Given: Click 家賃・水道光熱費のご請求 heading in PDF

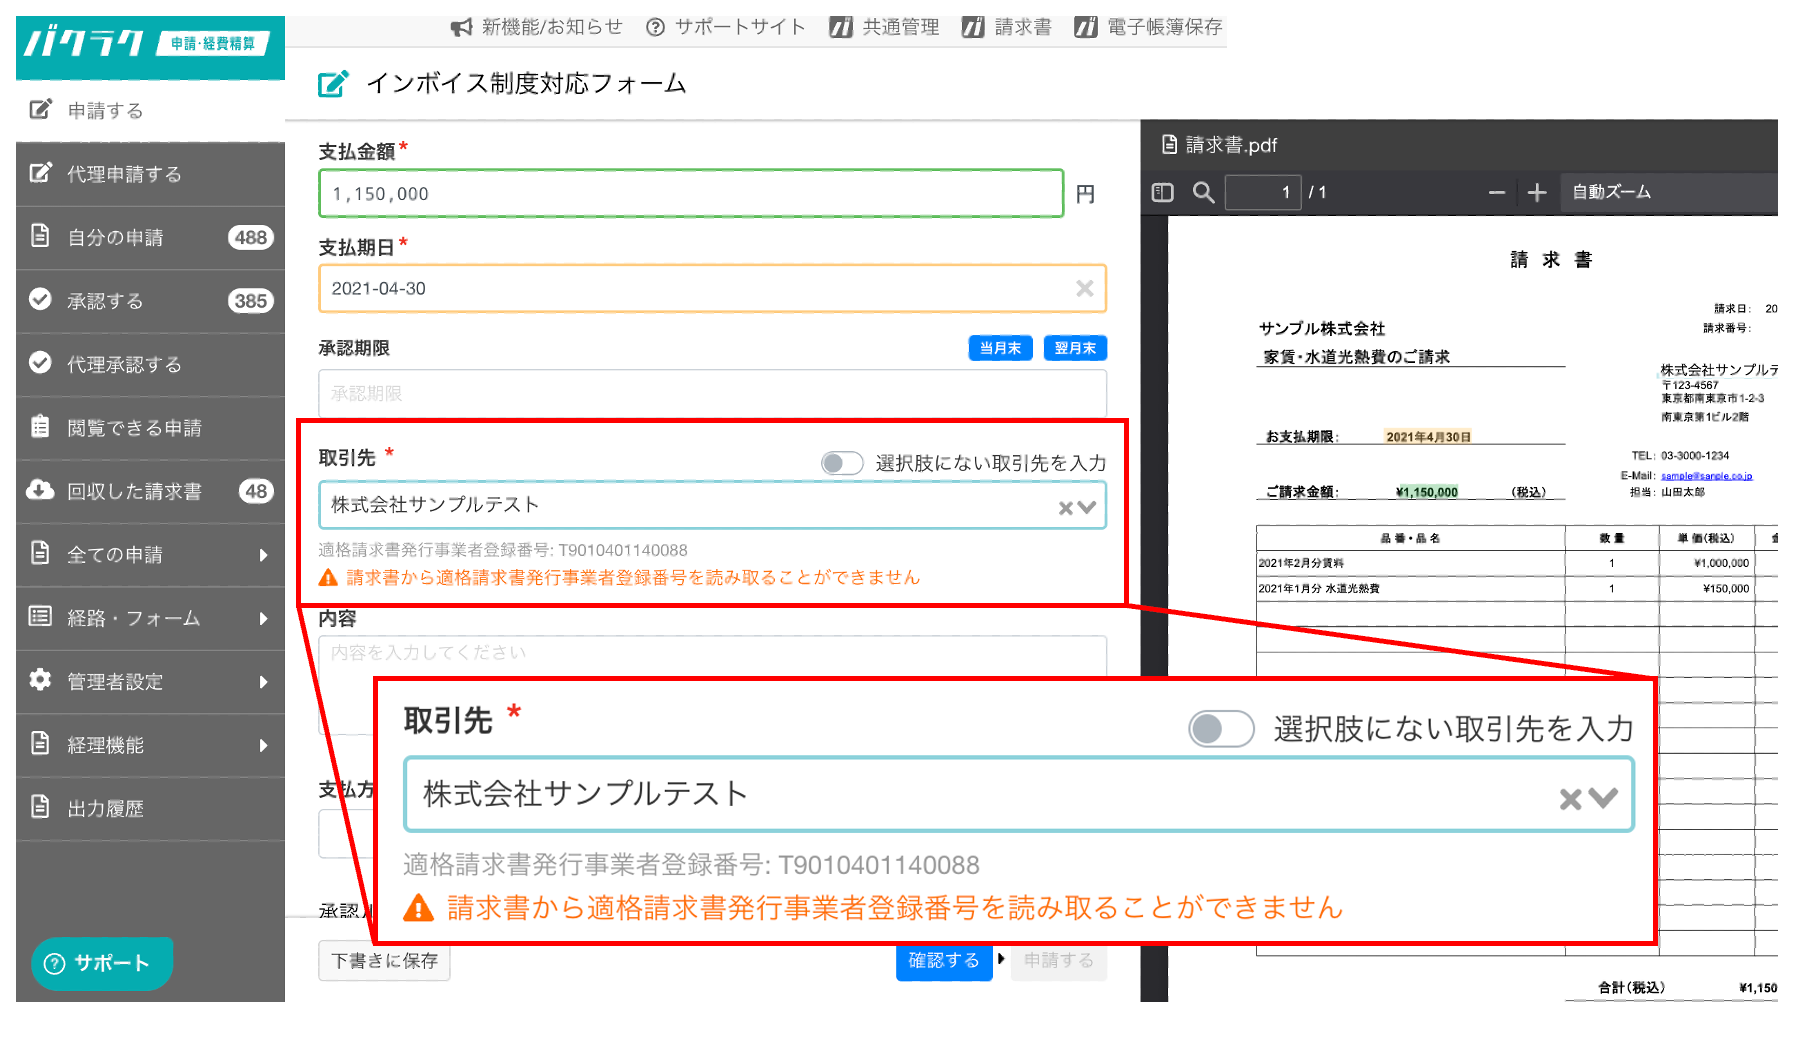Looking at the screenshot, I should click(1357, 357).
